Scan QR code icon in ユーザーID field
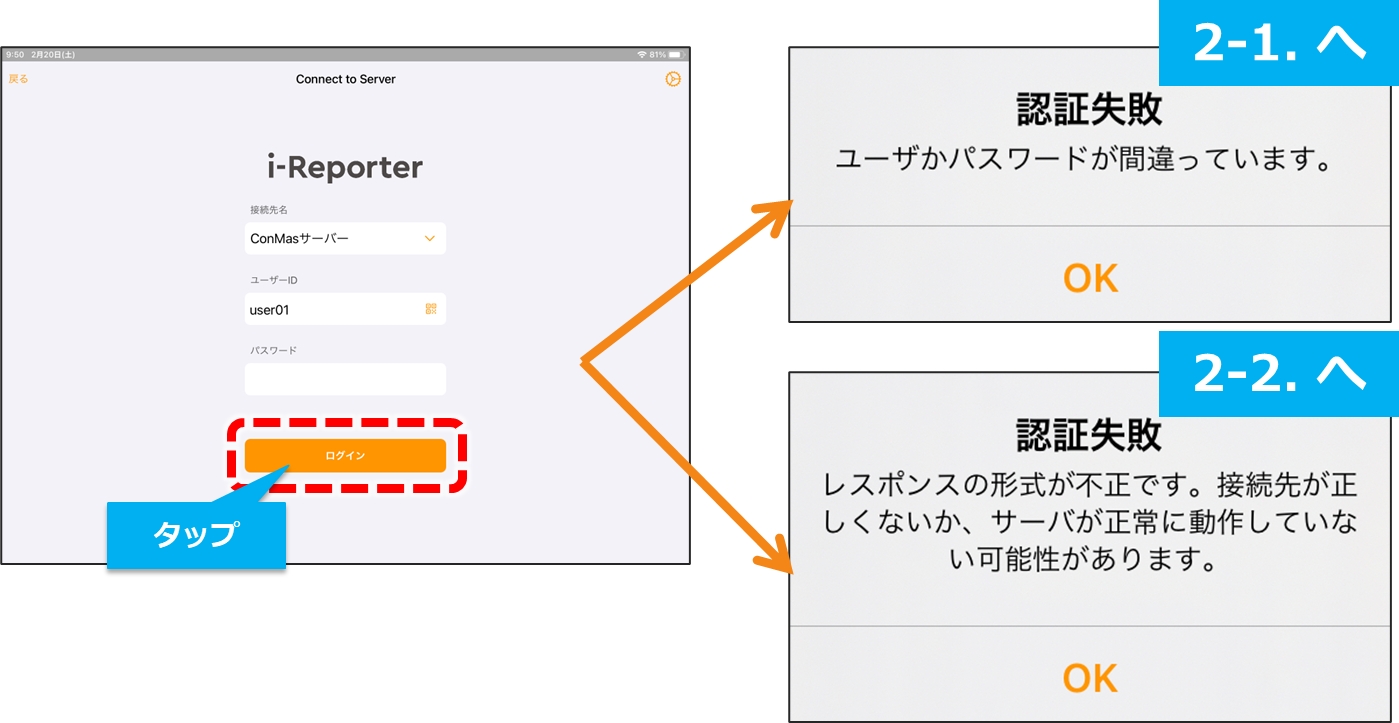1399x723 pixels. 431,309
